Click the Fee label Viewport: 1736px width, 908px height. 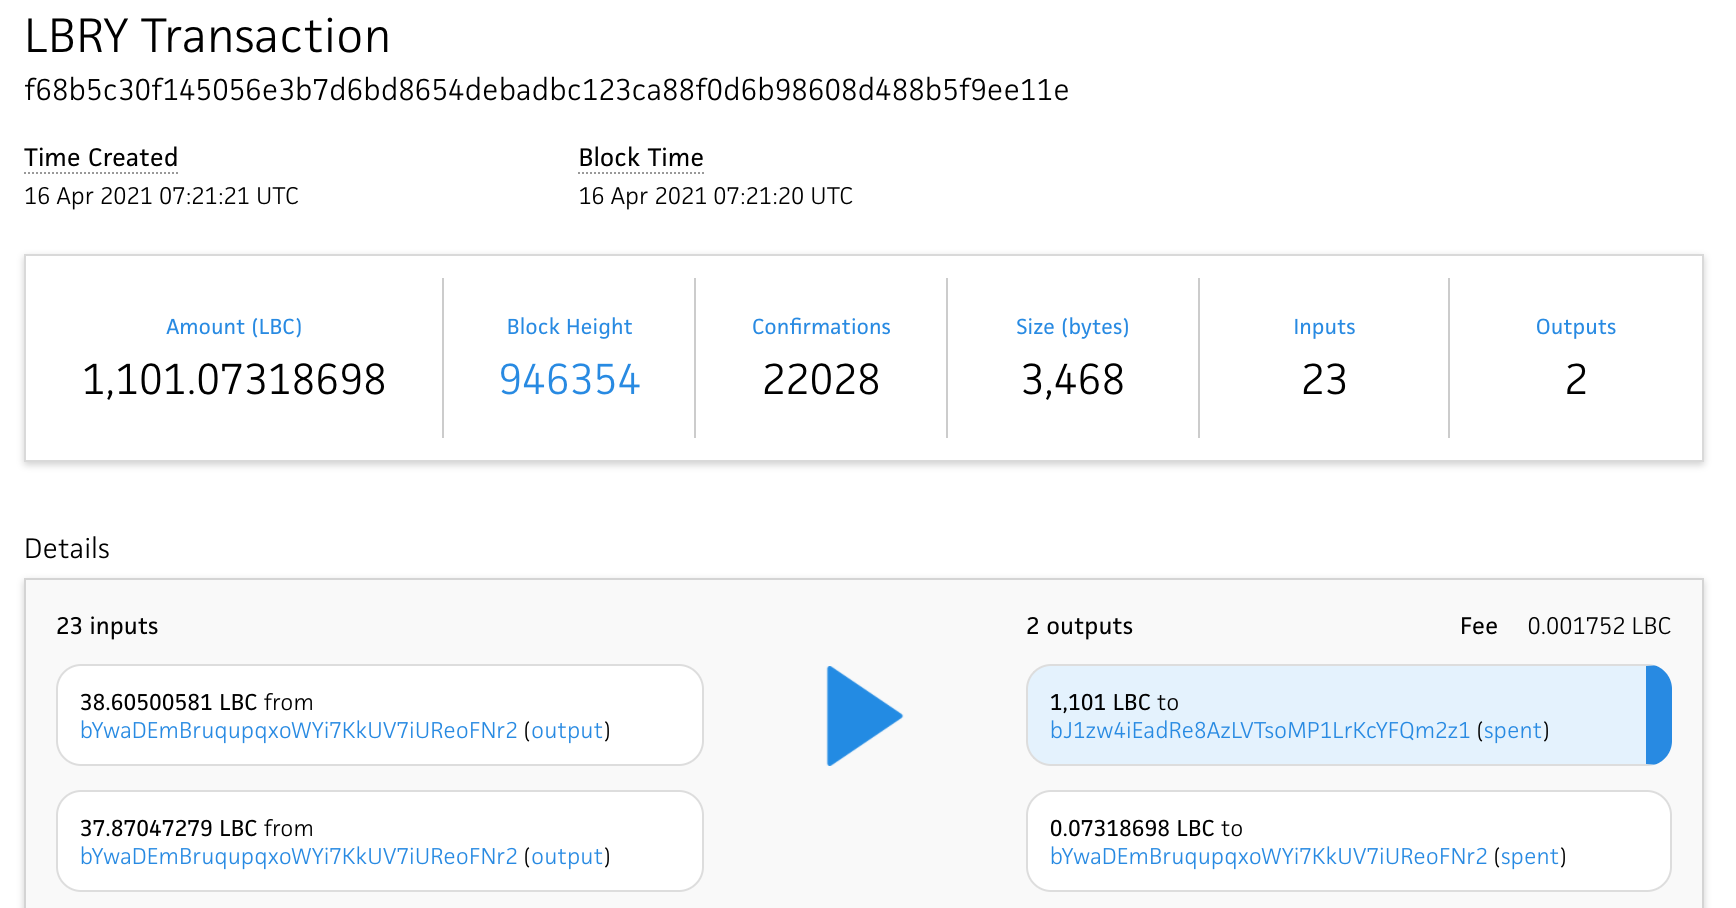click(x=1478, y=626)
